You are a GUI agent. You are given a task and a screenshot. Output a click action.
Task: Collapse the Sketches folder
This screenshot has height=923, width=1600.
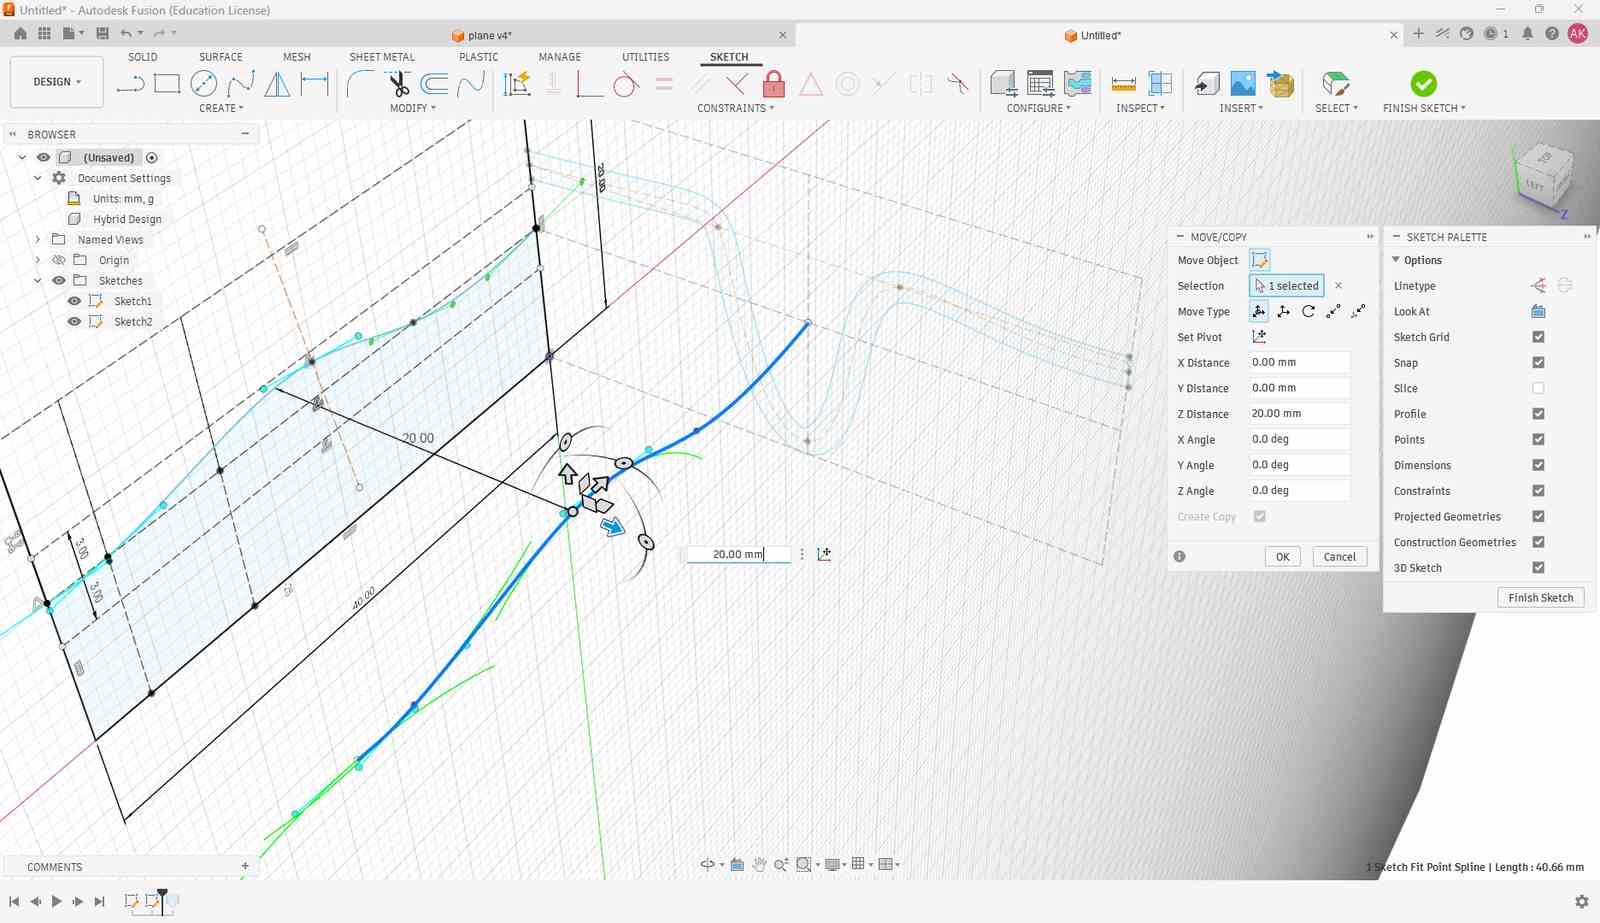(x=38, y=281)
